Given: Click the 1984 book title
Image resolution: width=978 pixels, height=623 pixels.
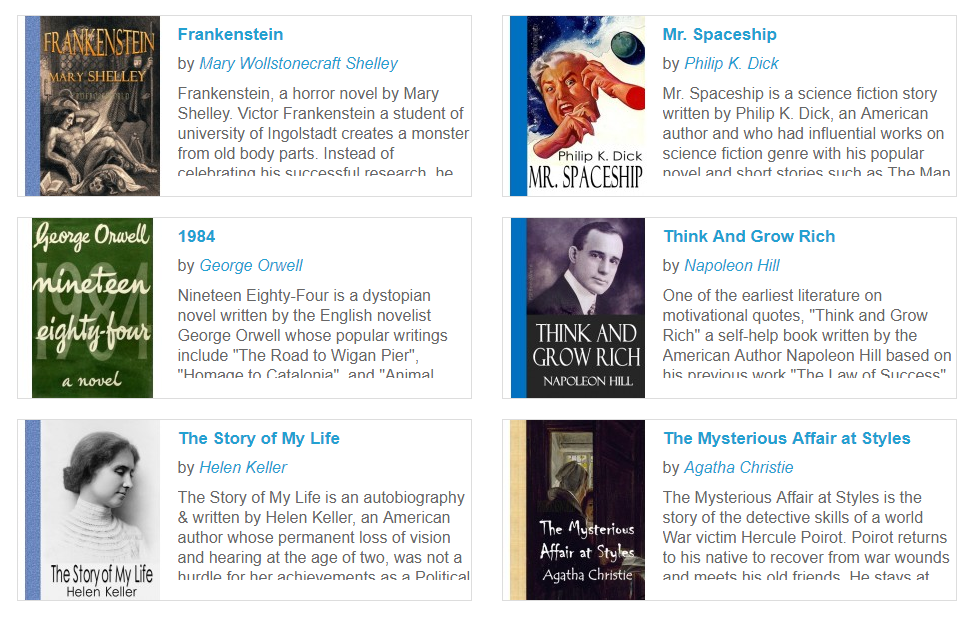Looking at the screenshot, I should coord(196,236).
